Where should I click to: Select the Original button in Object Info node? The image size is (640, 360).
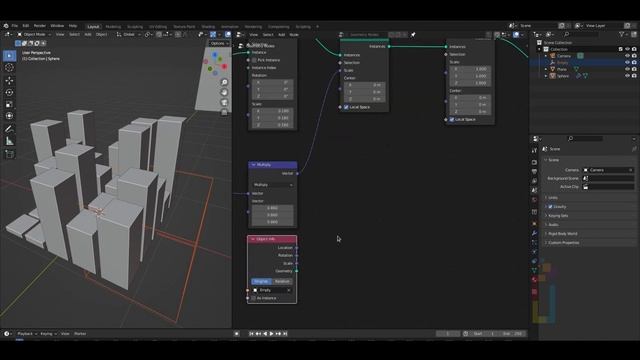261,282
